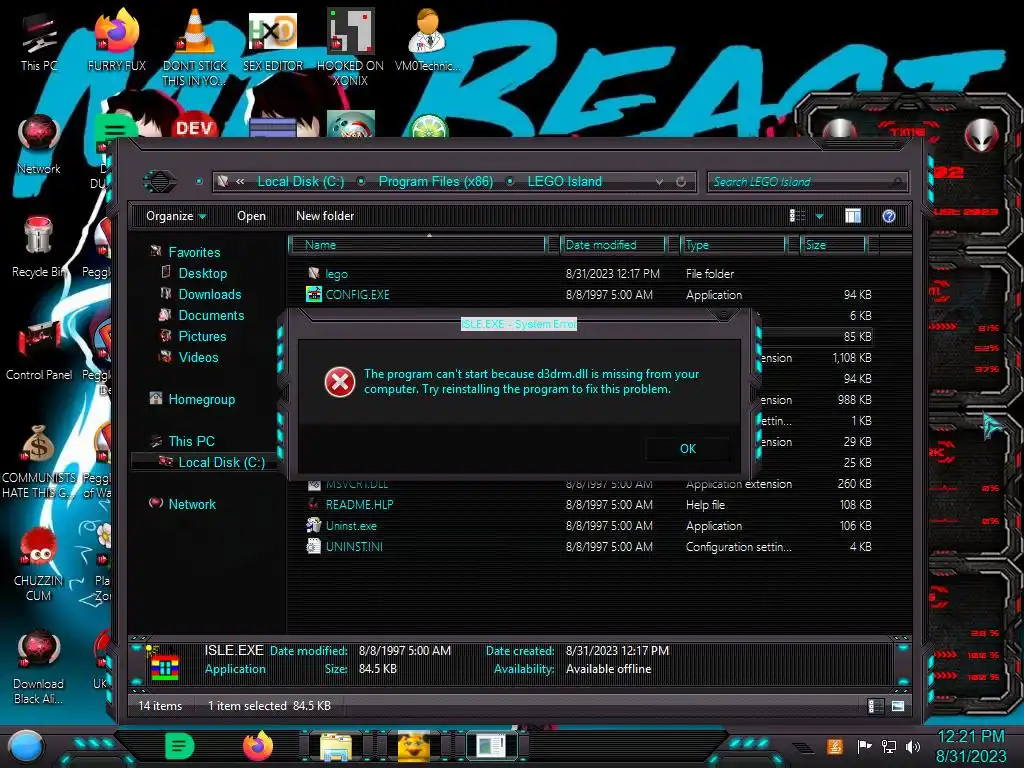Click the network tray icon
This screenshot has height=768, width=1024.
[889, 746]
